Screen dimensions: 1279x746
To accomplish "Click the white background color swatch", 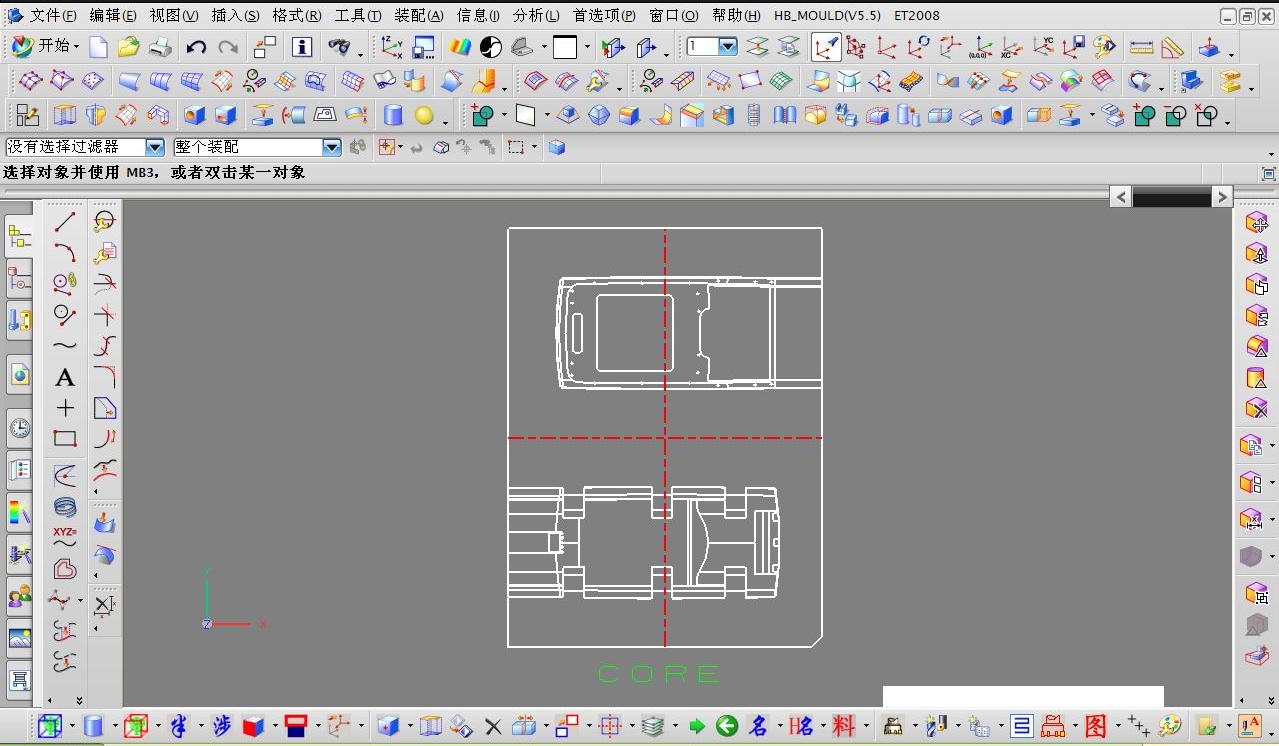I will tap(565, 47).
